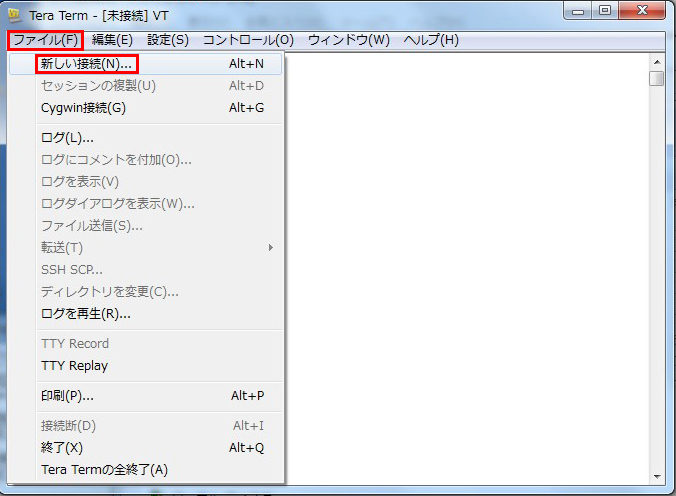Click the Tera Term title bar icon
The image size is (676, 496).
(15, 14)
